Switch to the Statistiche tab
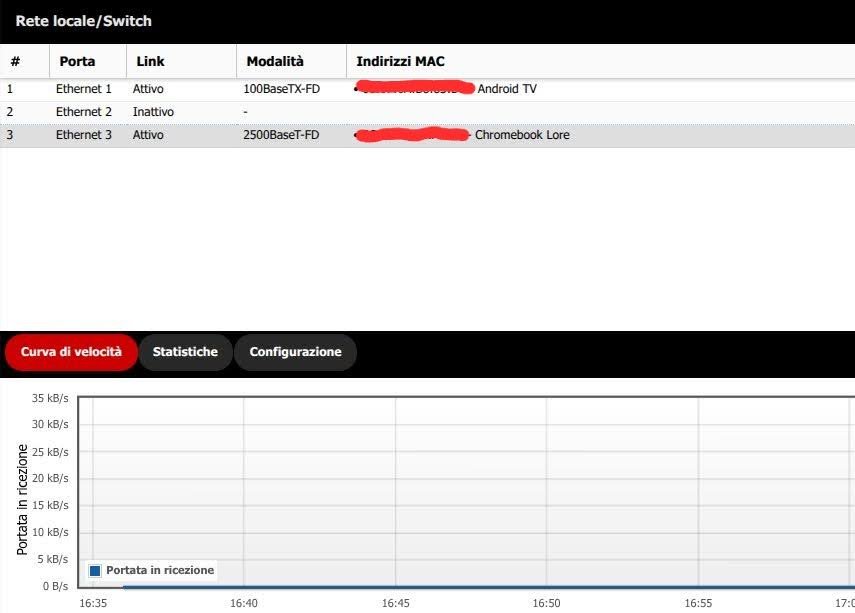 pyautogui.click(x=185, y=352)
